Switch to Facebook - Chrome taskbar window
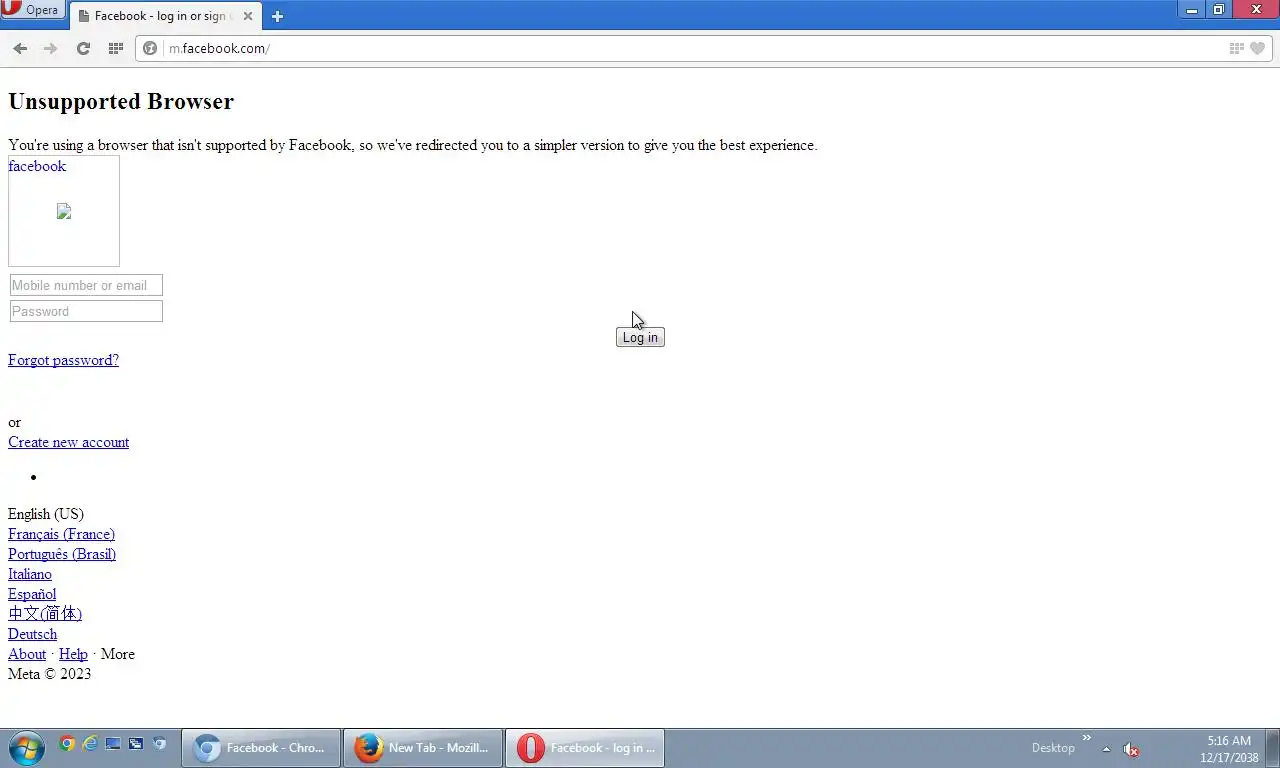The height and width of the screenshot is (768, 1280). [261, 748]
